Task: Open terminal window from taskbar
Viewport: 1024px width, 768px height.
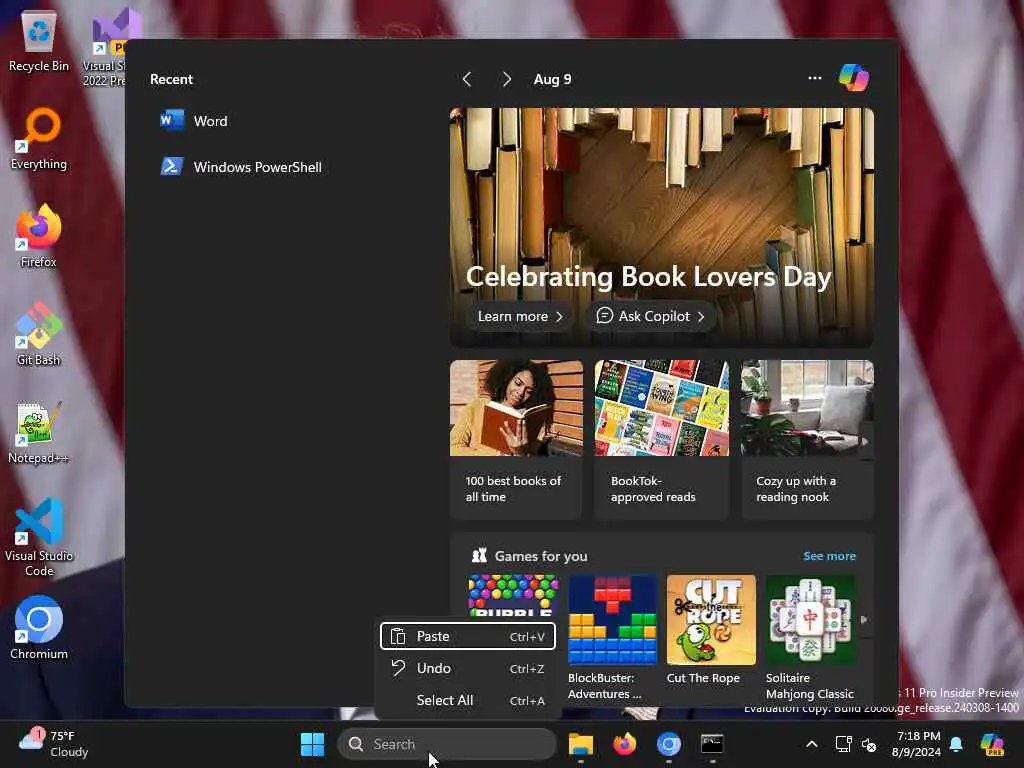Action: click(712, 744)
